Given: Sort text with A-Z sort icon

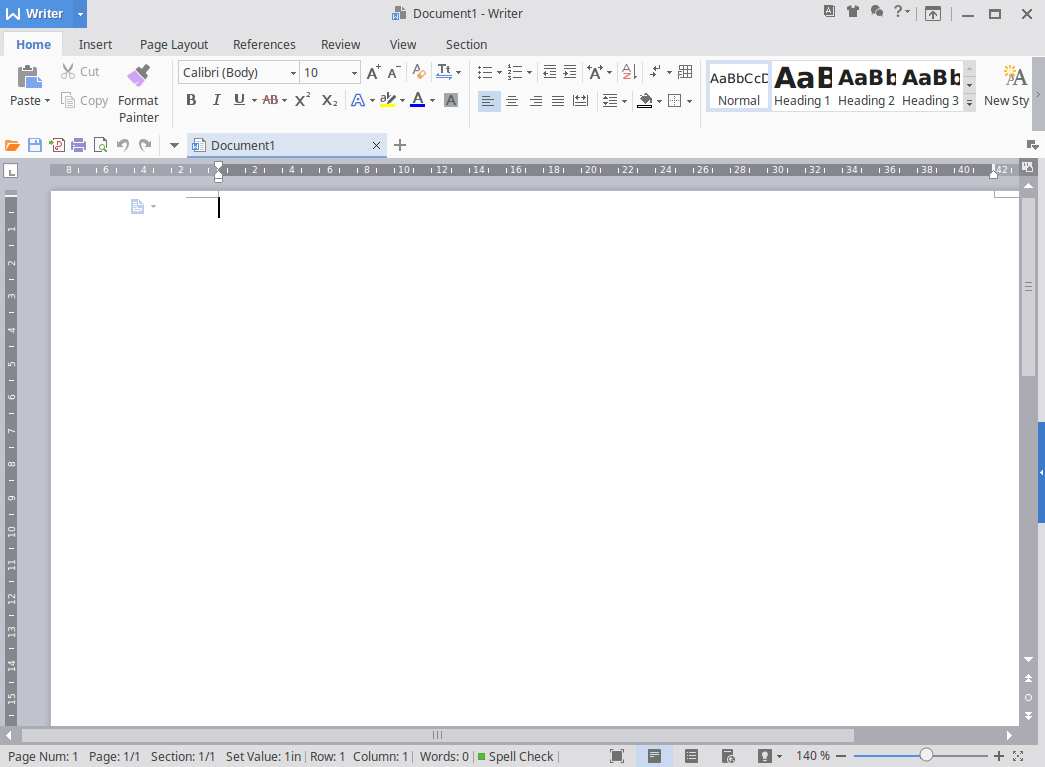Looking at the screenshot, I should point(629,71).
